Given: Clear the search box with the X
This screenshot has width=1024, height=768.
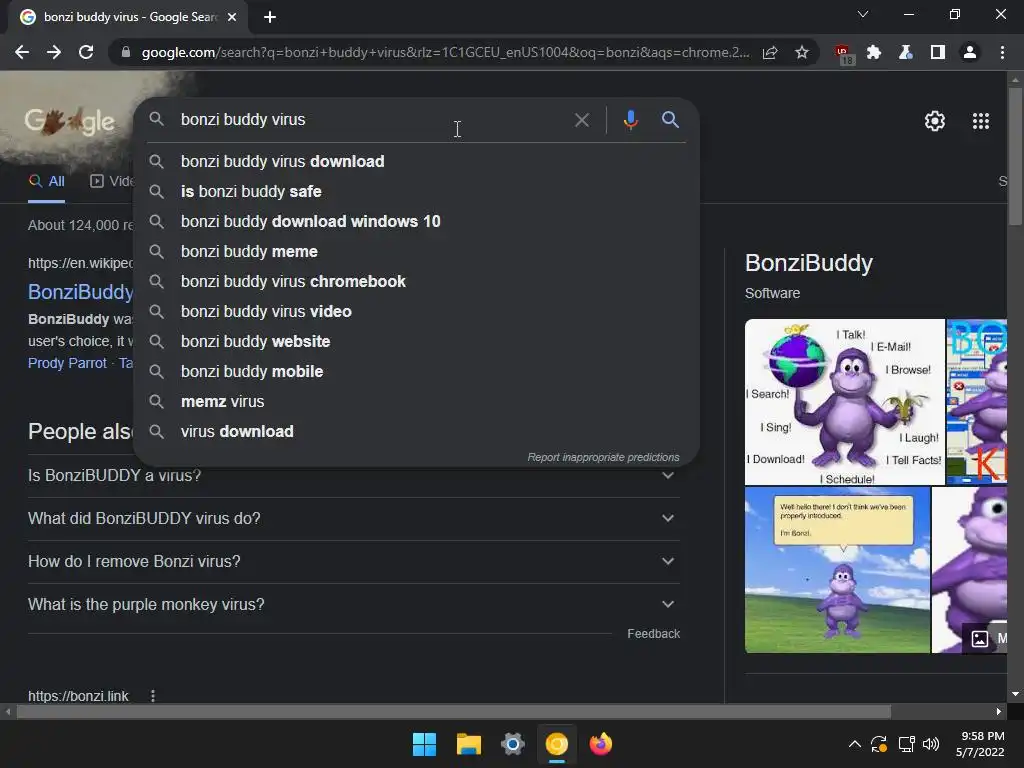Looking at the screenshot, I should coord(581,120).
